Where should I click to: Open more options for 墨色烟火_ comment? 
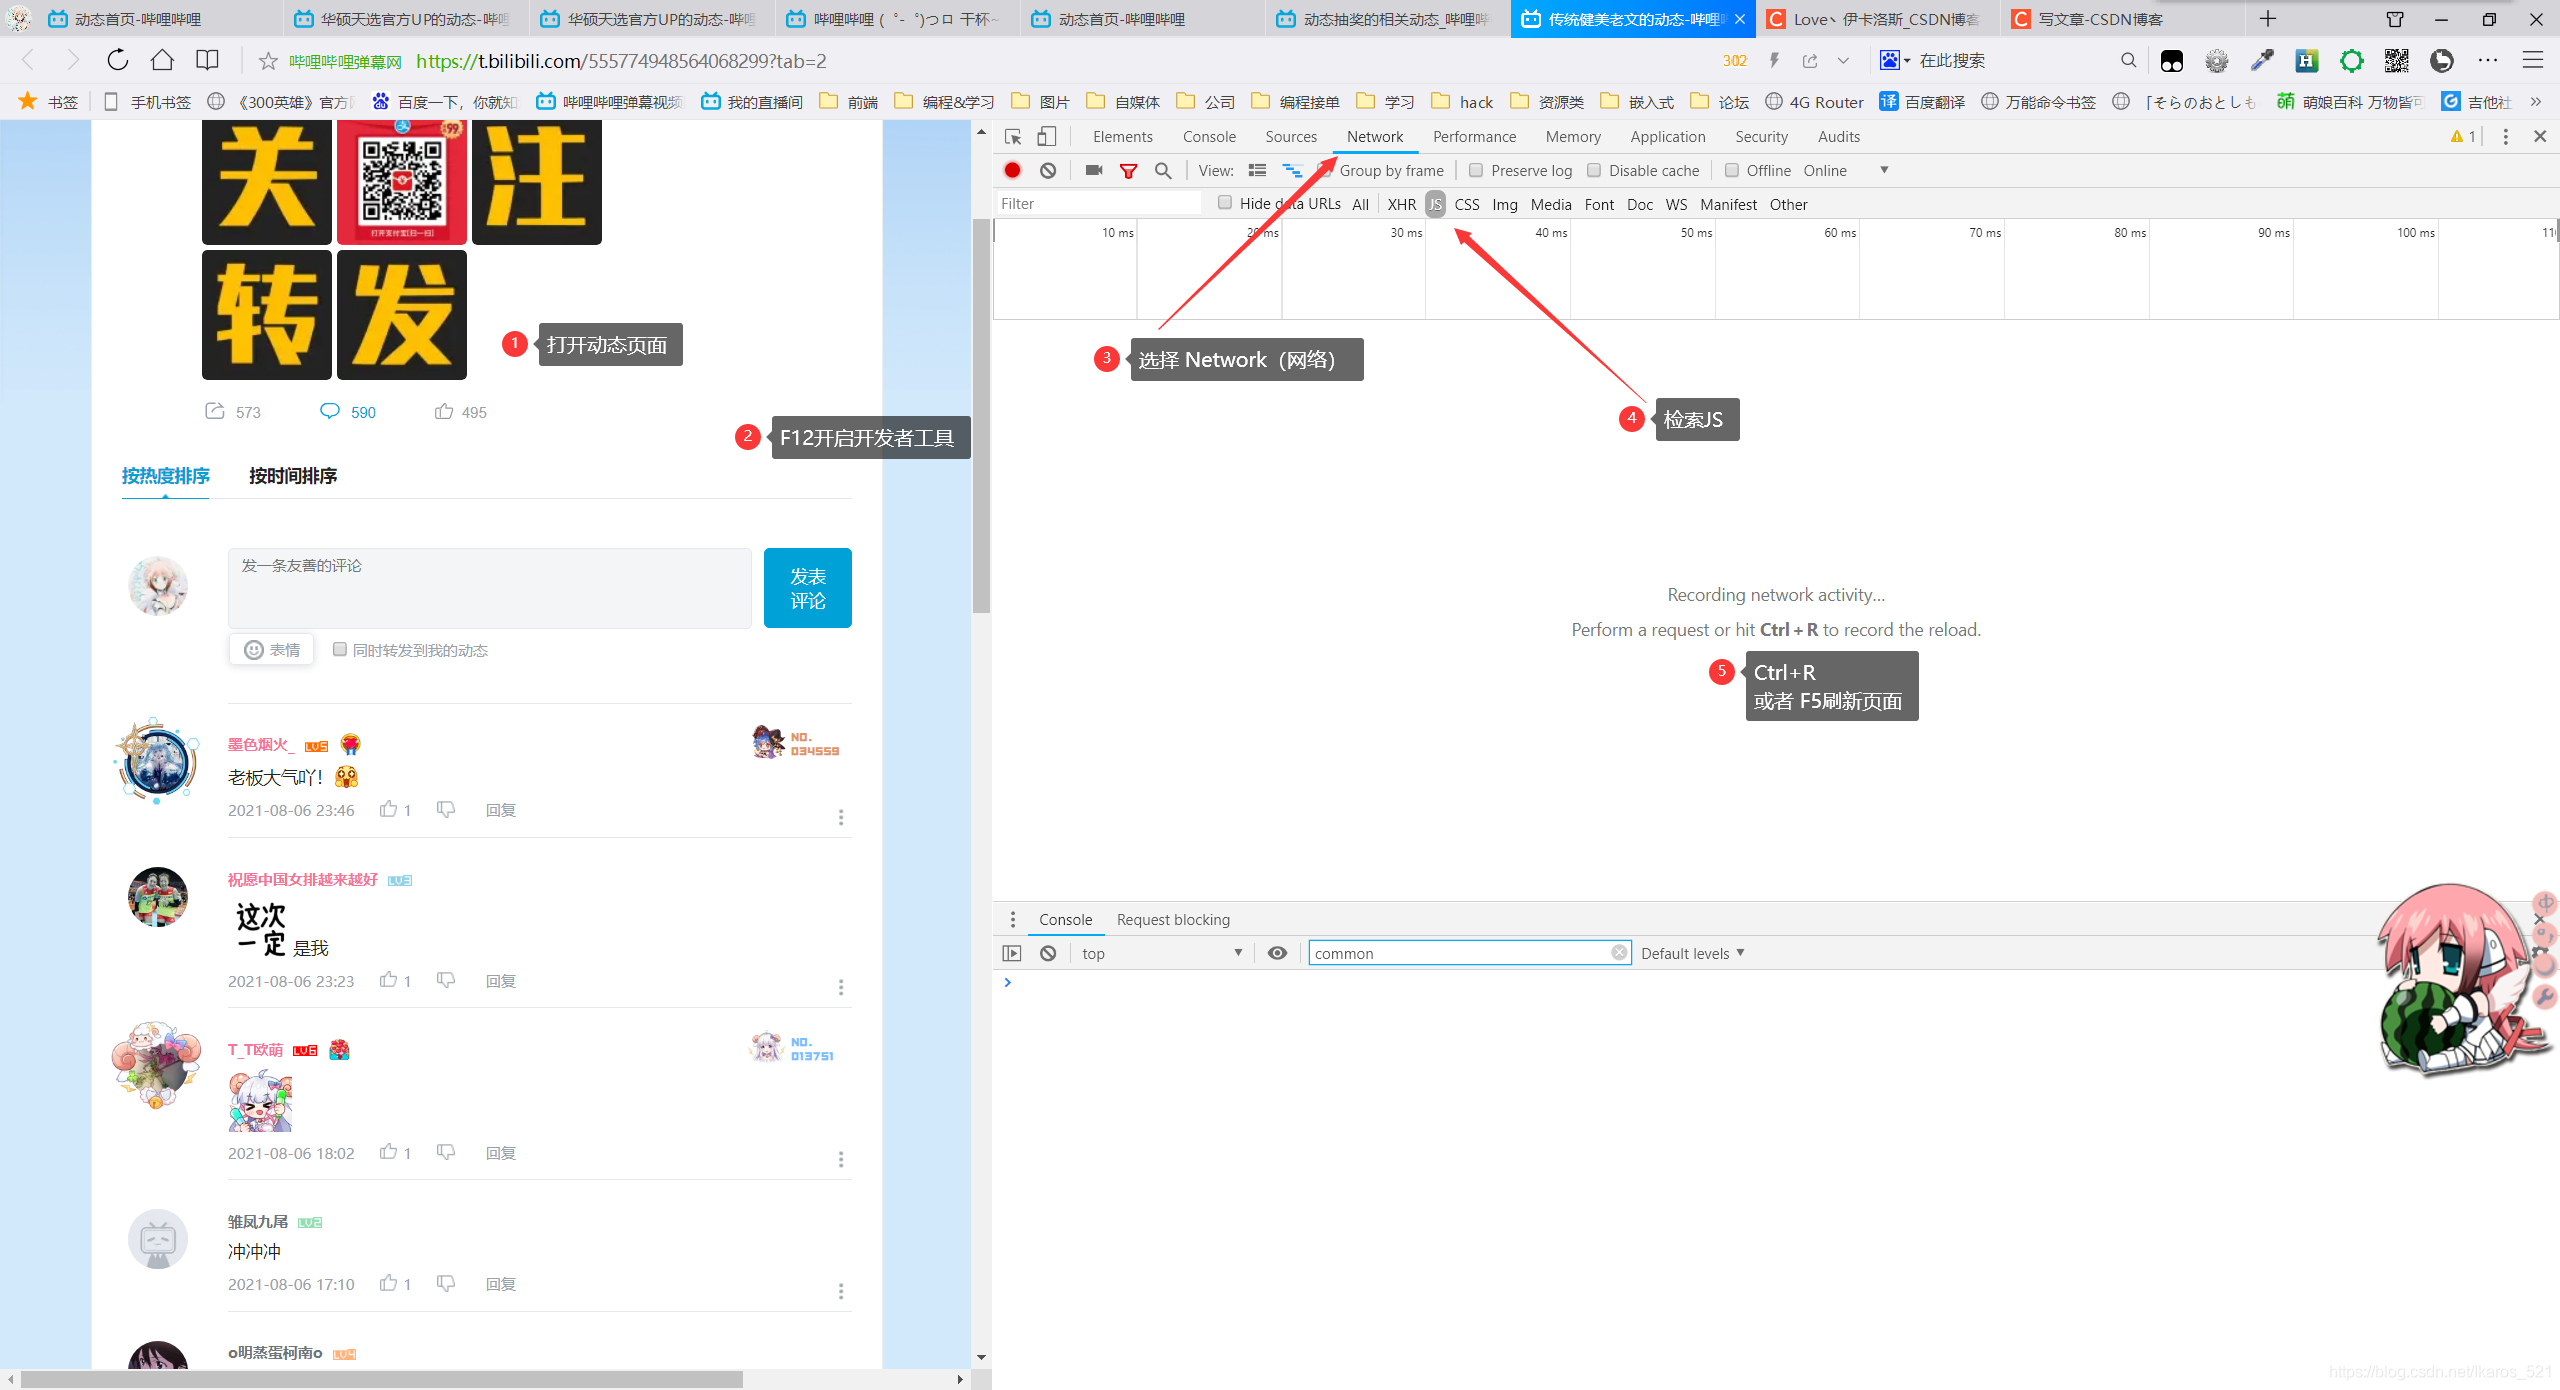click(x=841, y=818)
